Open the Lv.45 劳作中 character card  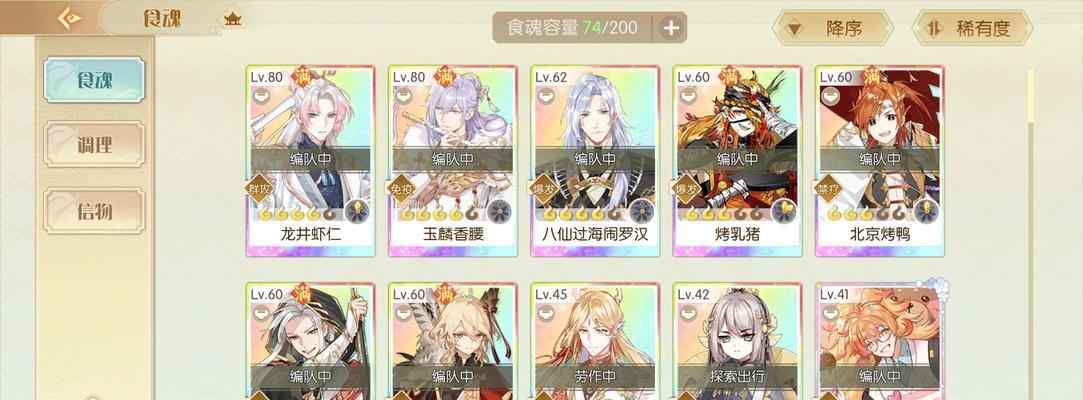595,341
